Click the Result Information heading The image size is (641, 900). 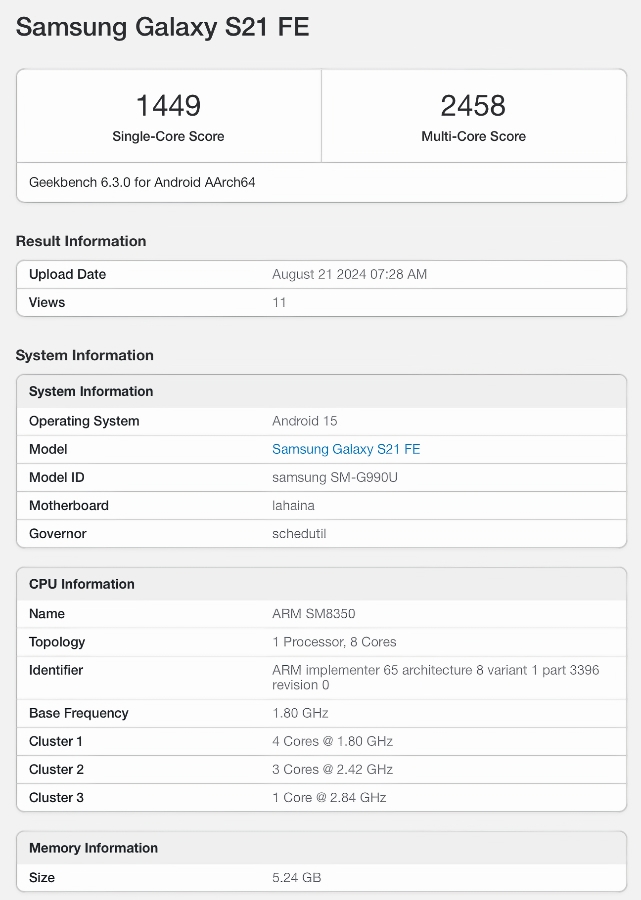click(x=81, y=241)
